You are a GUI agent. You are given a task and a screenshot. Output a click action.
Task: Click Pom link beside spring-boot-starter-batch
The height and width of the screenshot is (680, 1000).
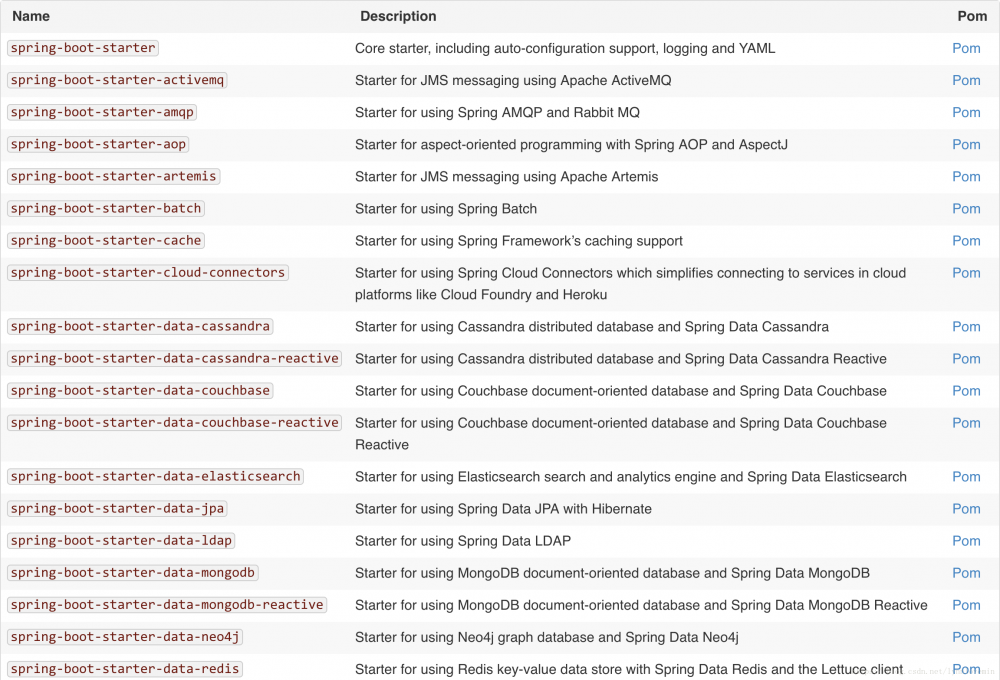pos(966,208)
